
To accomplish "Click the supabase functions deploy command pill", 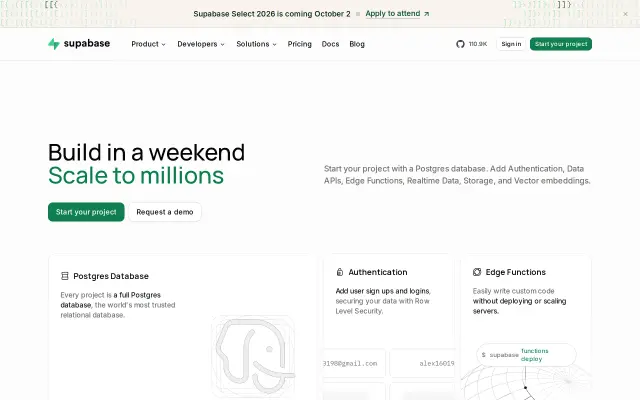I will 526,355.
